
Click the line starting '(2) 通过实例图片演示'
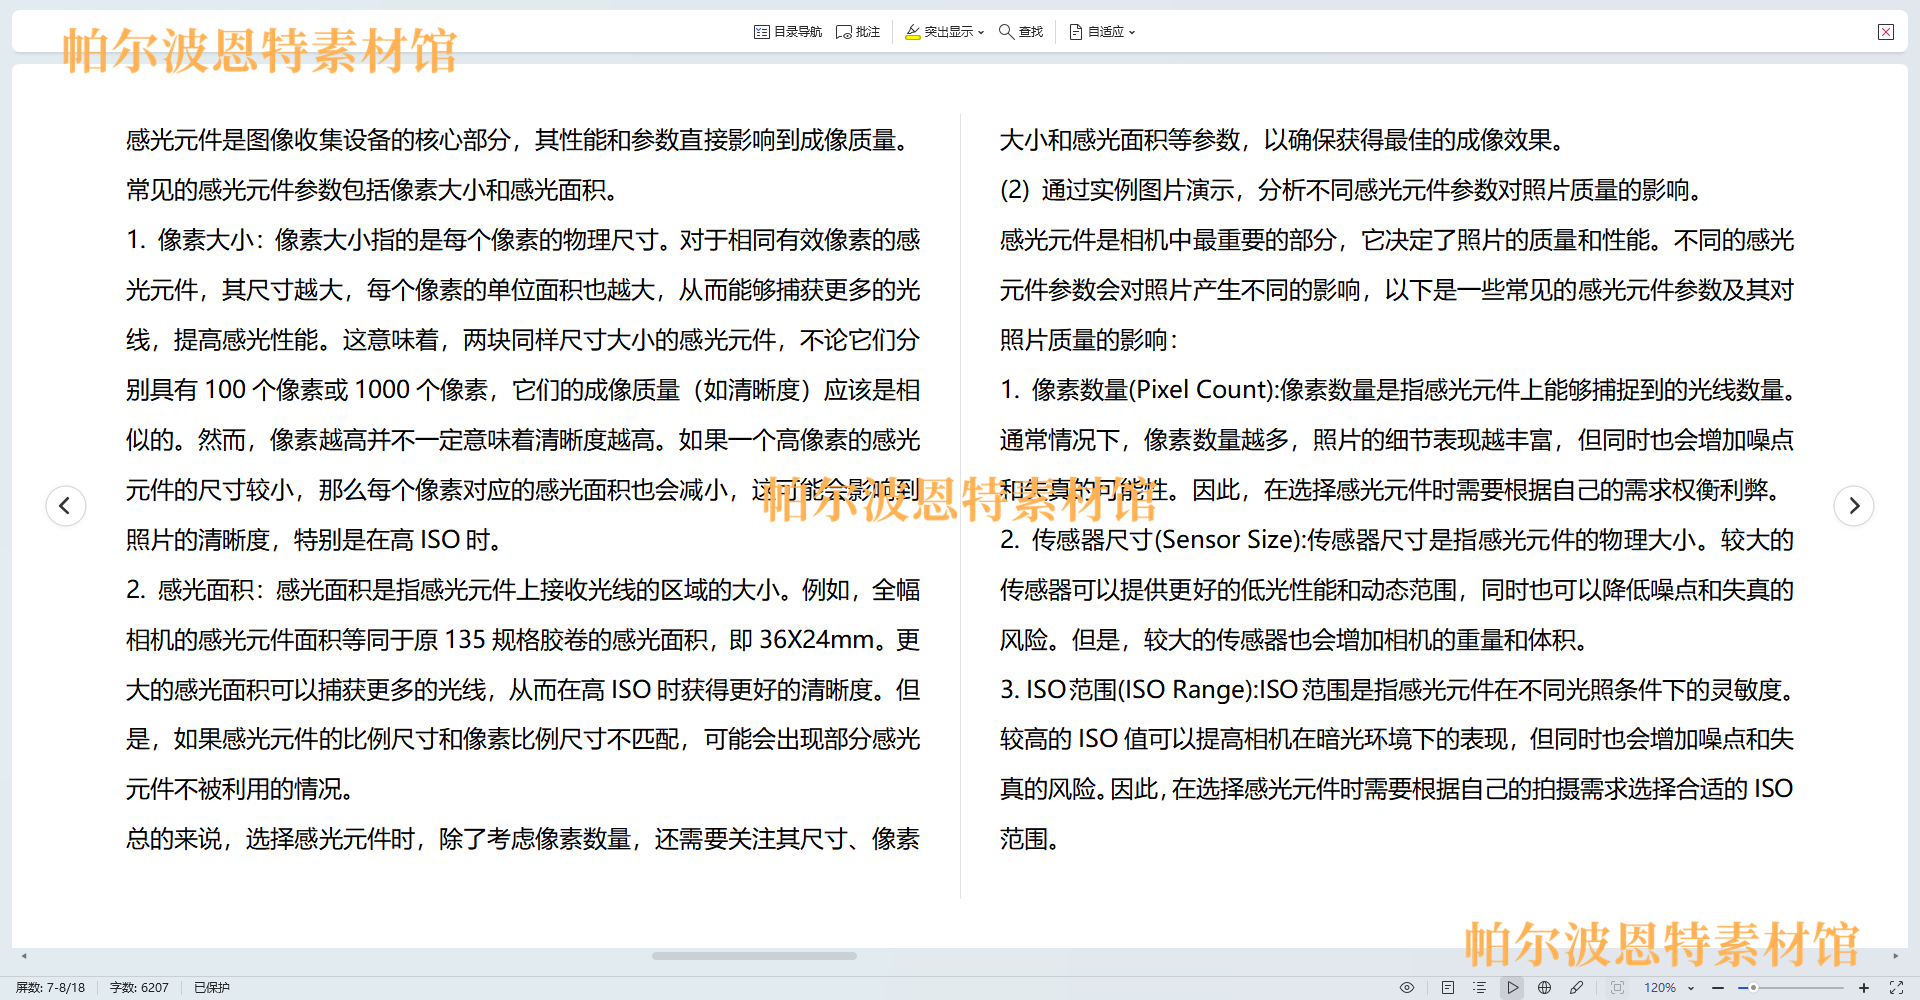(x=1351, y=190)
